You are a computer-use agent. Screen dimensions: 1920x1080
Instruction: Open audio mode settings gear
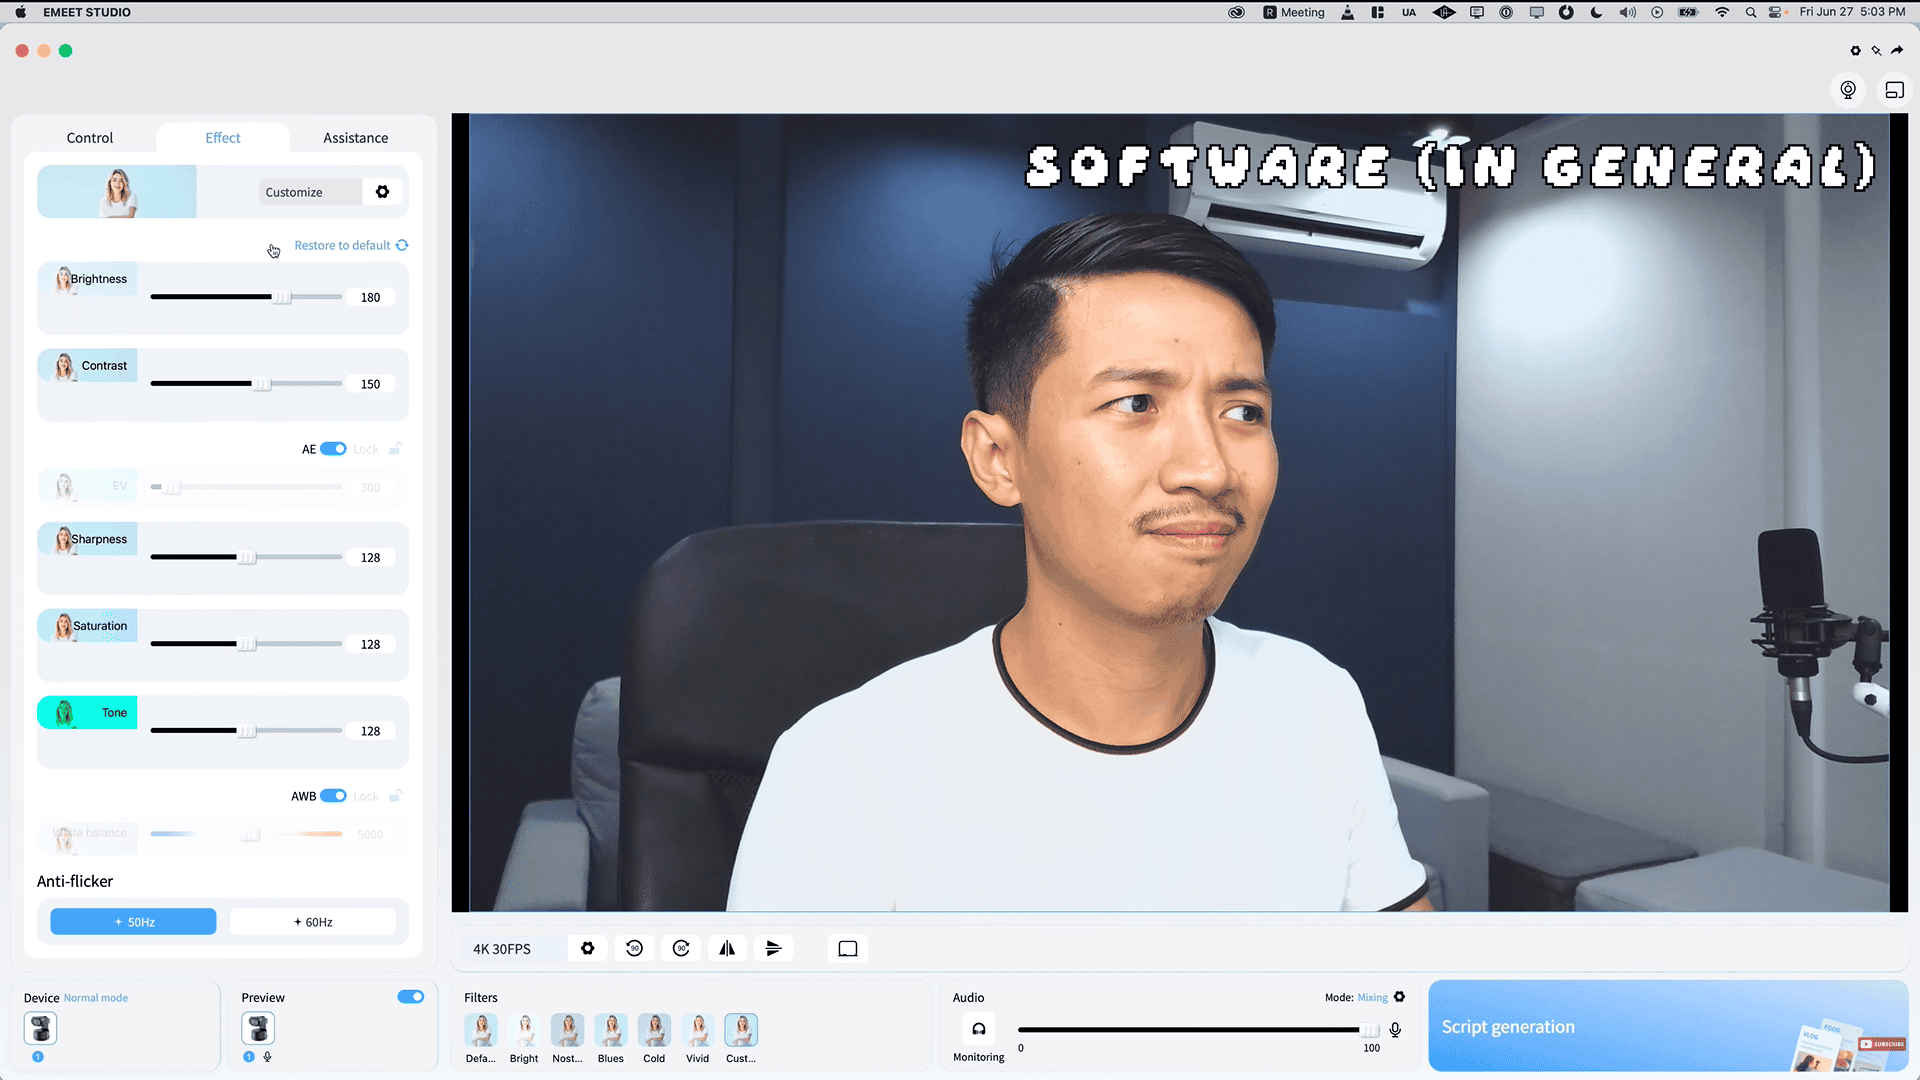point(1400,997)
